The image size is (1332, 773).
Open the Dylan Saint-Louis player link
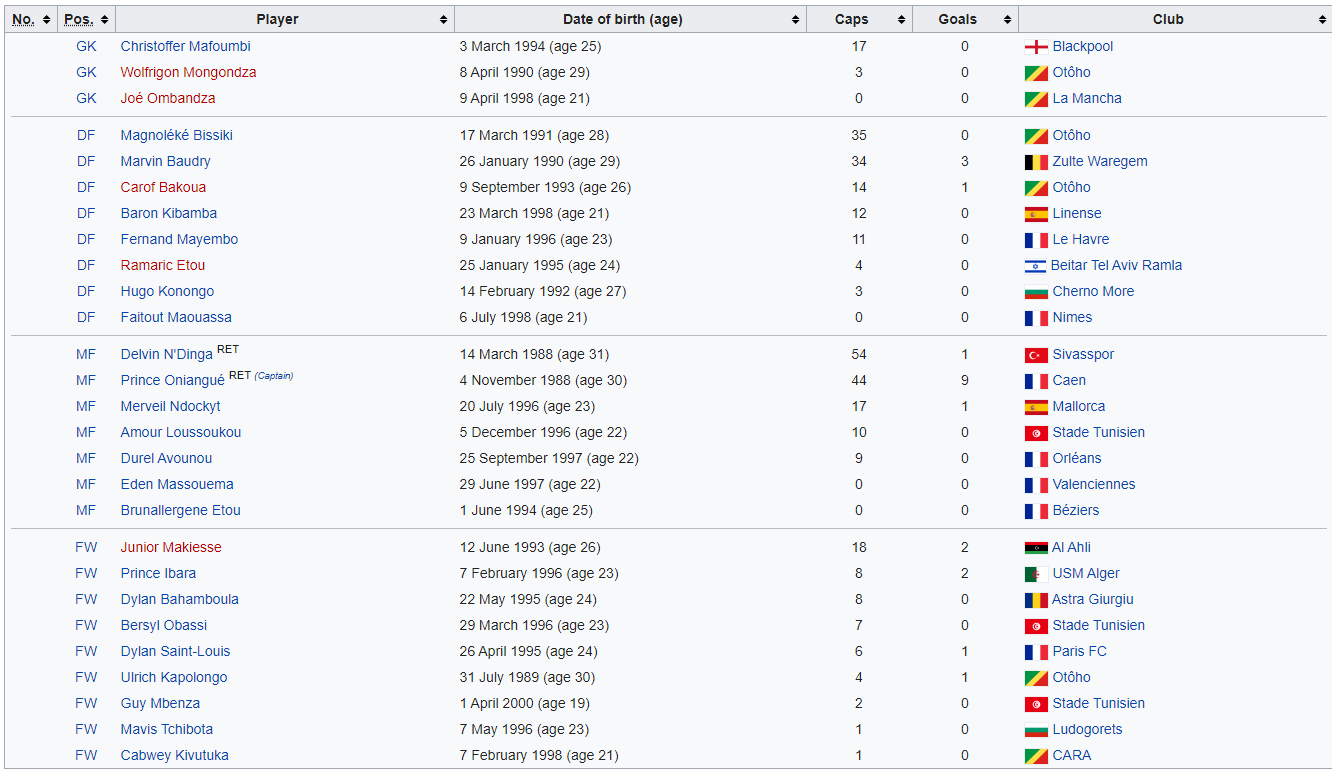[x=175, y=652]
